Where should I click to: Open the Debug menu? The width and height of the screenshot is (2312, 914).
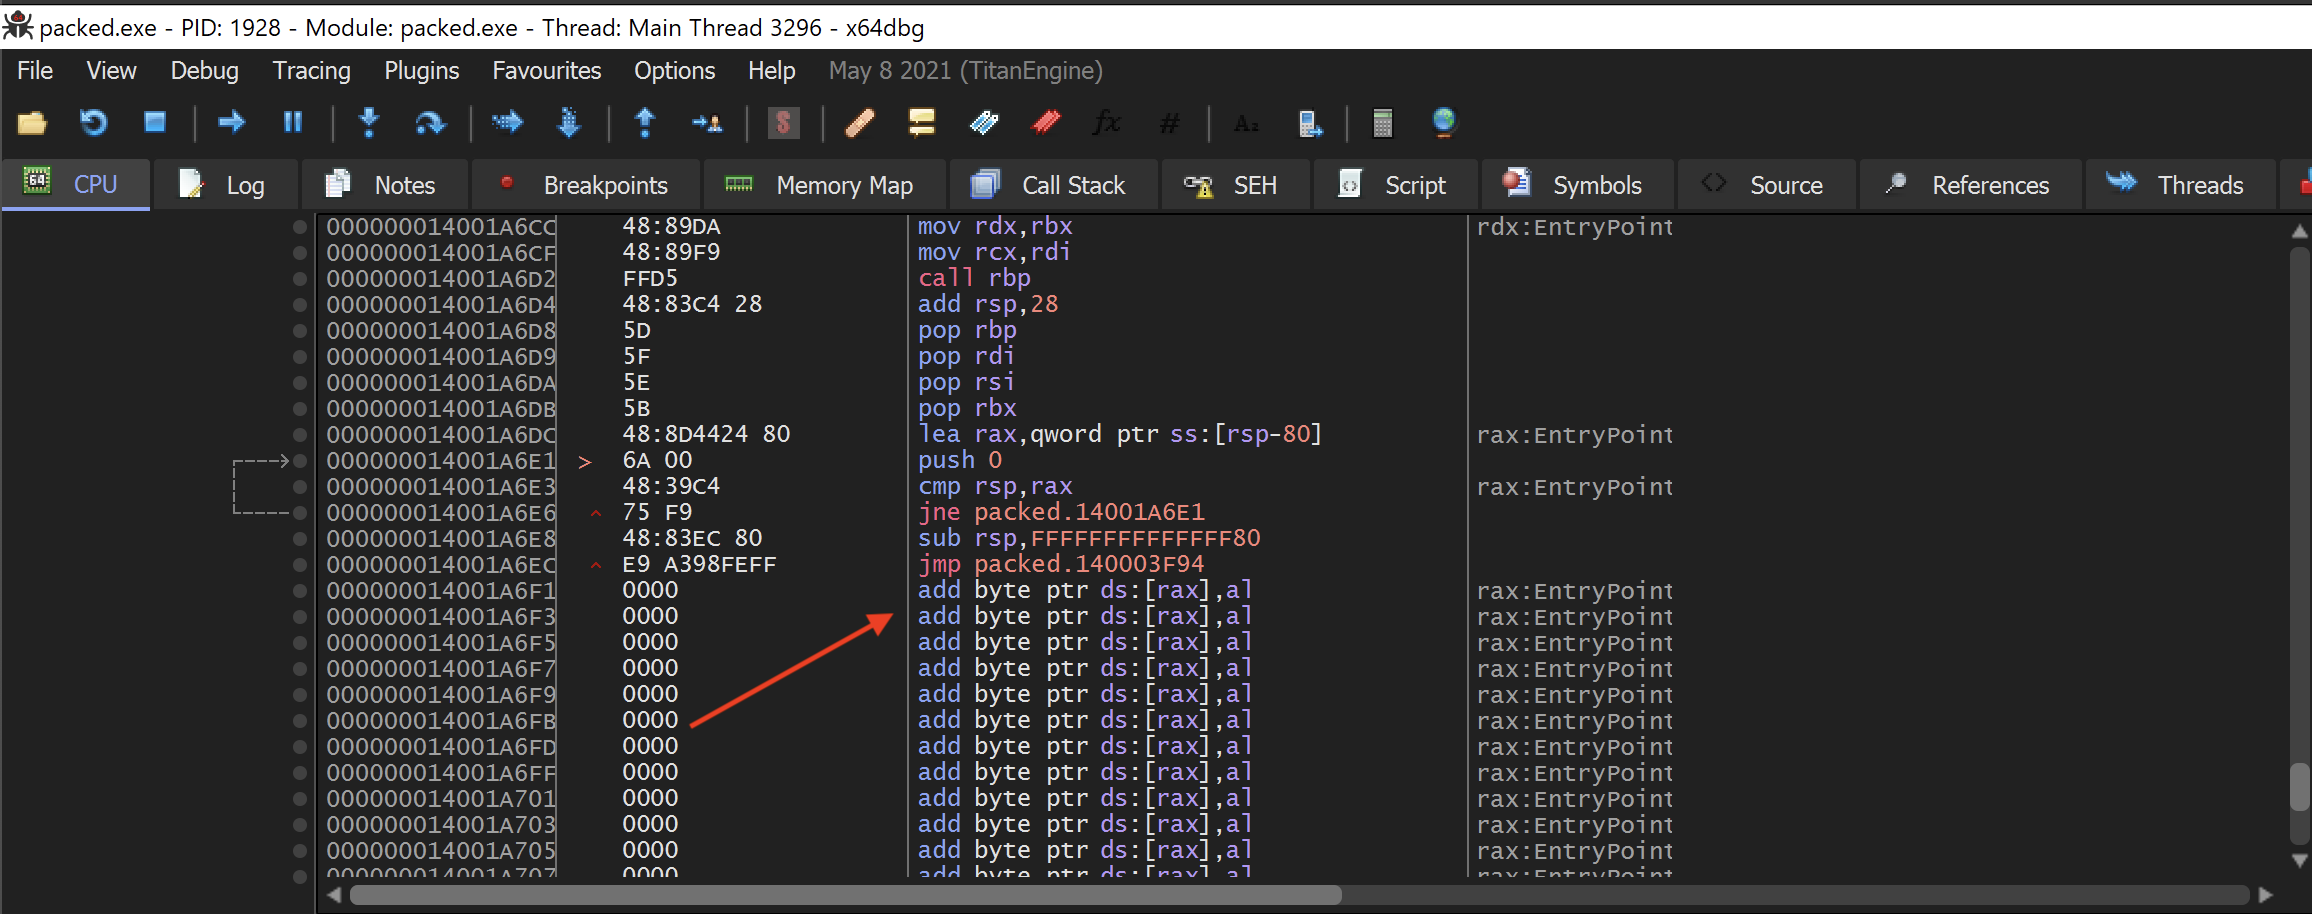coord(204,71)
